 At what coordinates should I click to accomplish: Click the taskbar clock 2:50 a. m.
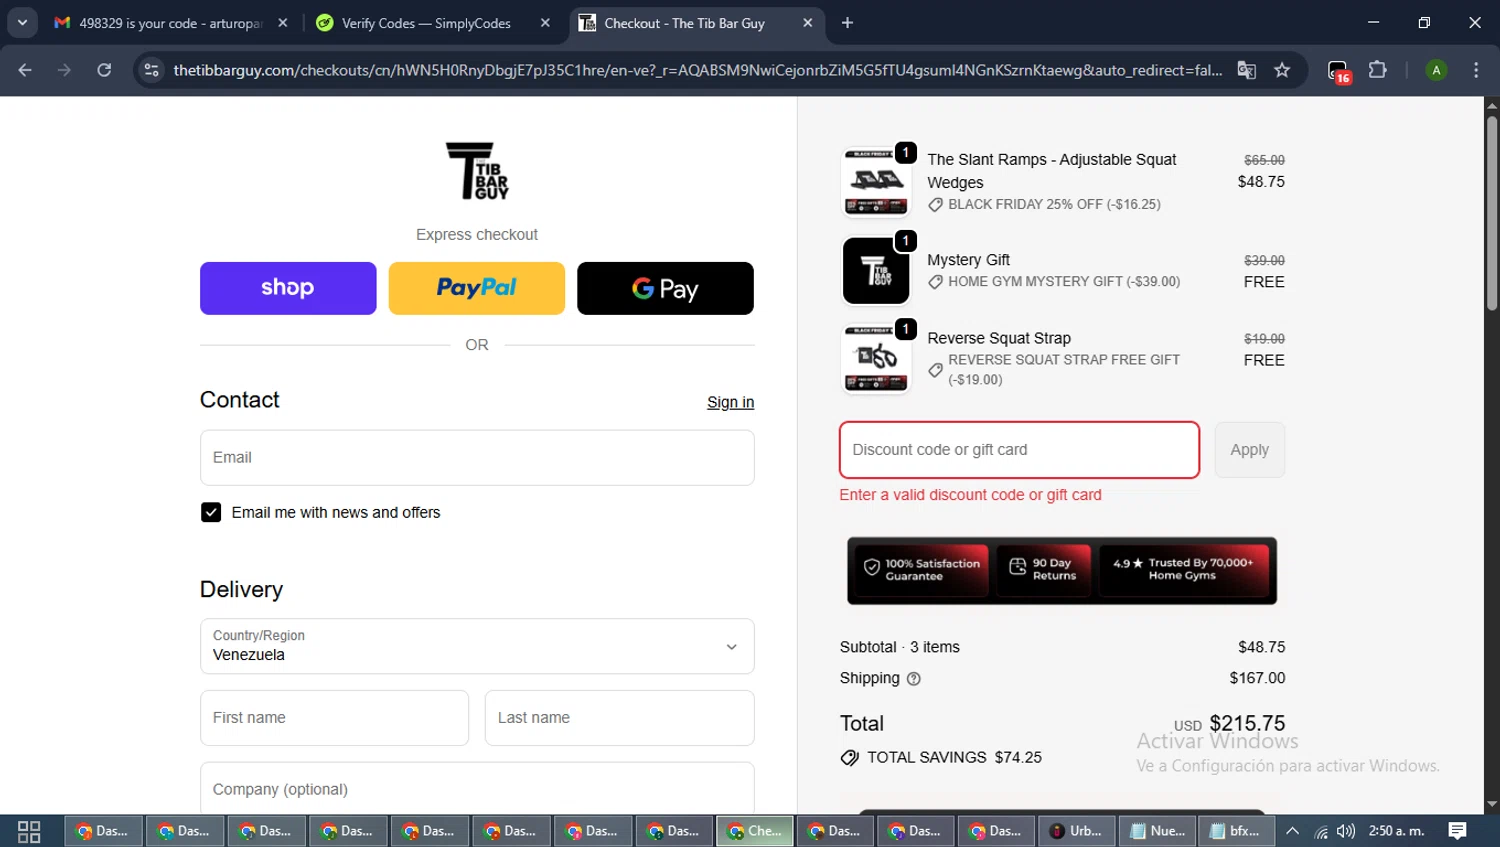[1396, 831]
